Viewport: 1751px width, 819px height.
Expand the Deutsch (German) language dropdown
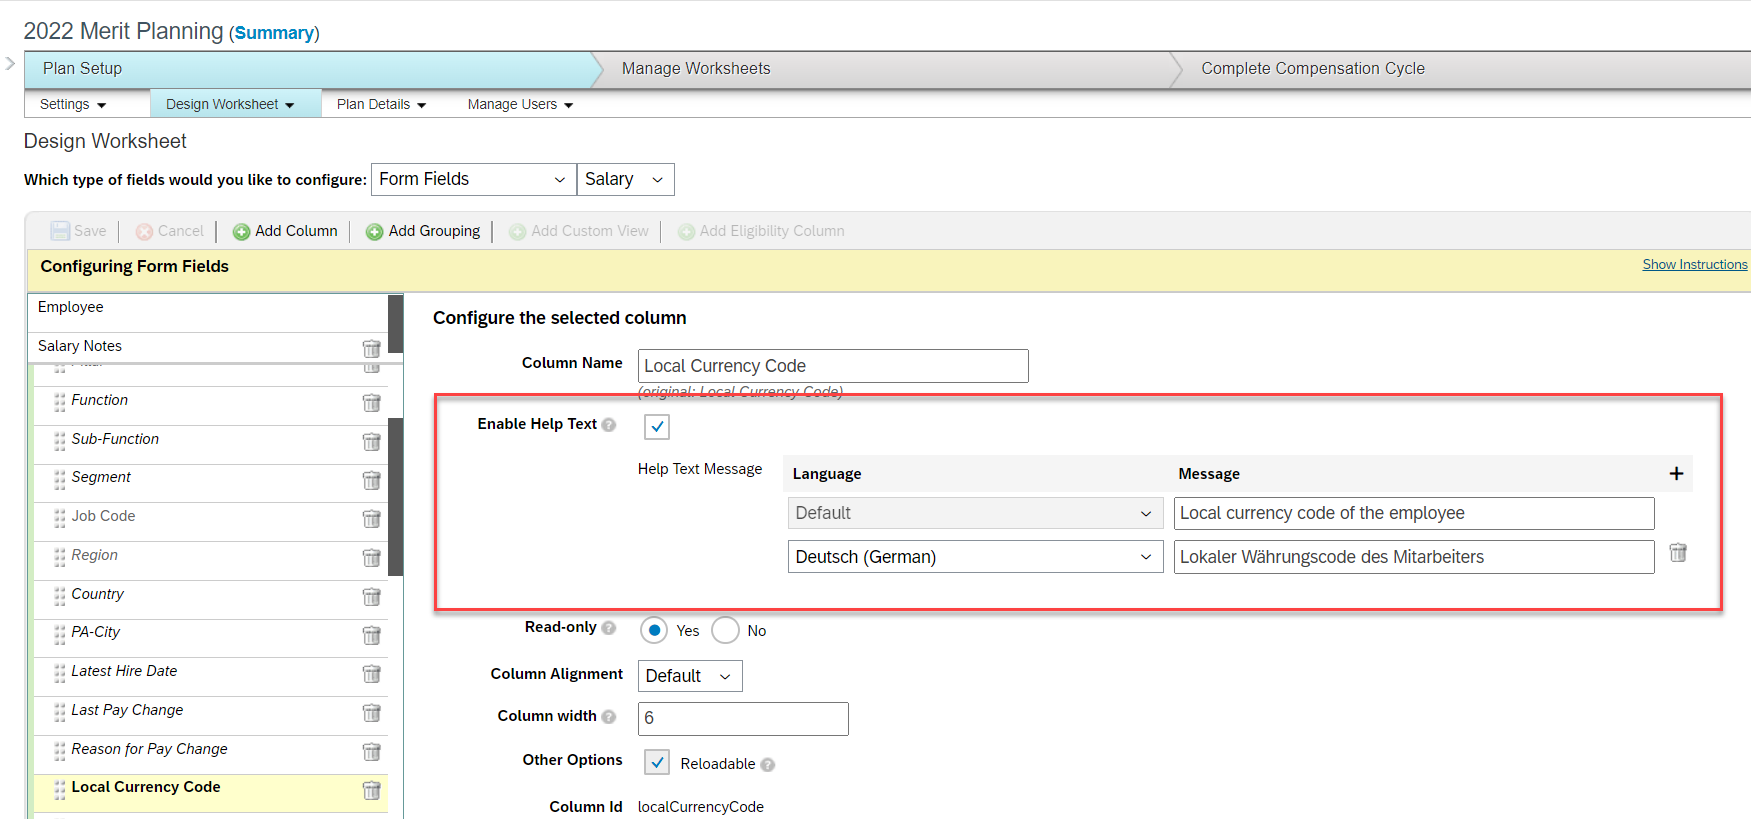(x=974, y=557)
